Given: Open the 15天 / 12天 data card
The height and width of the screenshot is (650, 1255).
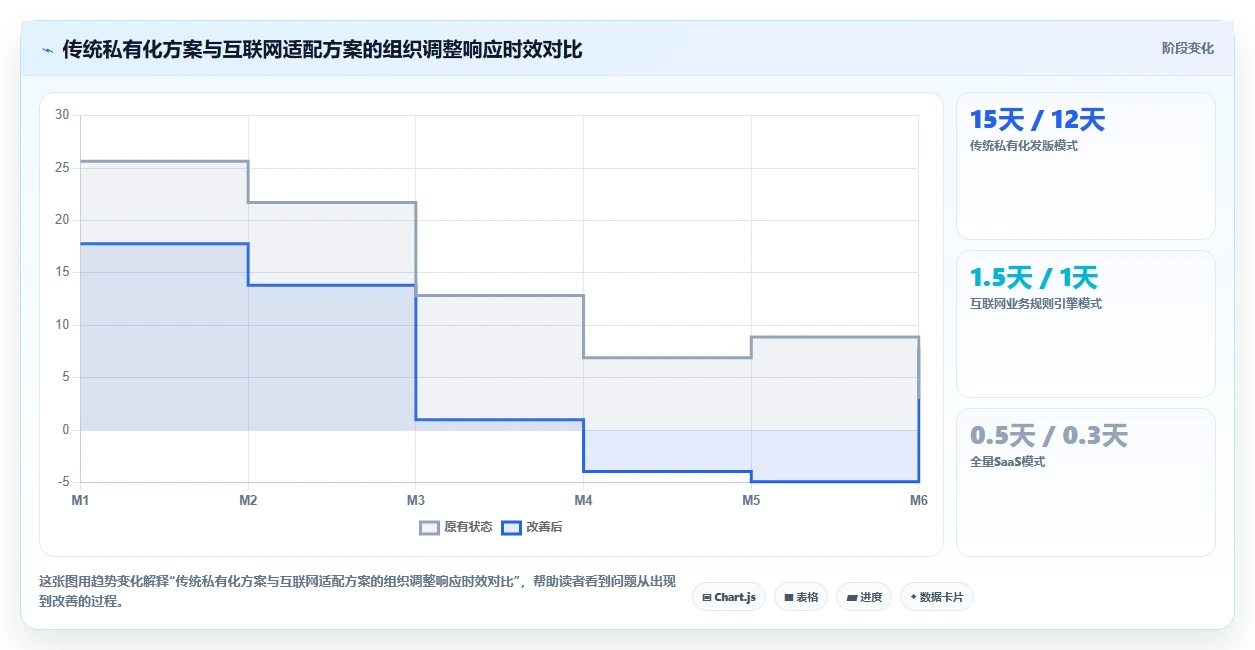Looking at the screenshot, I should click(1085, 166).
